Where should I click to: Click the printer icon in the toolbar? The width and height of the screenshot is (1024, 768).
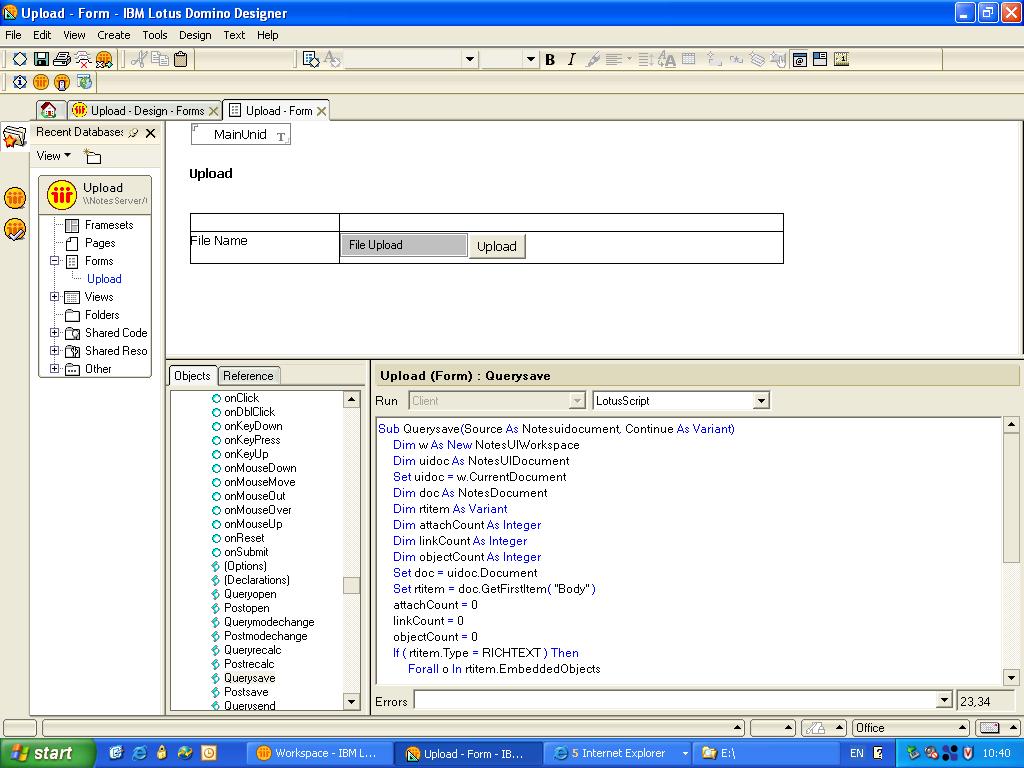[62, 59]
